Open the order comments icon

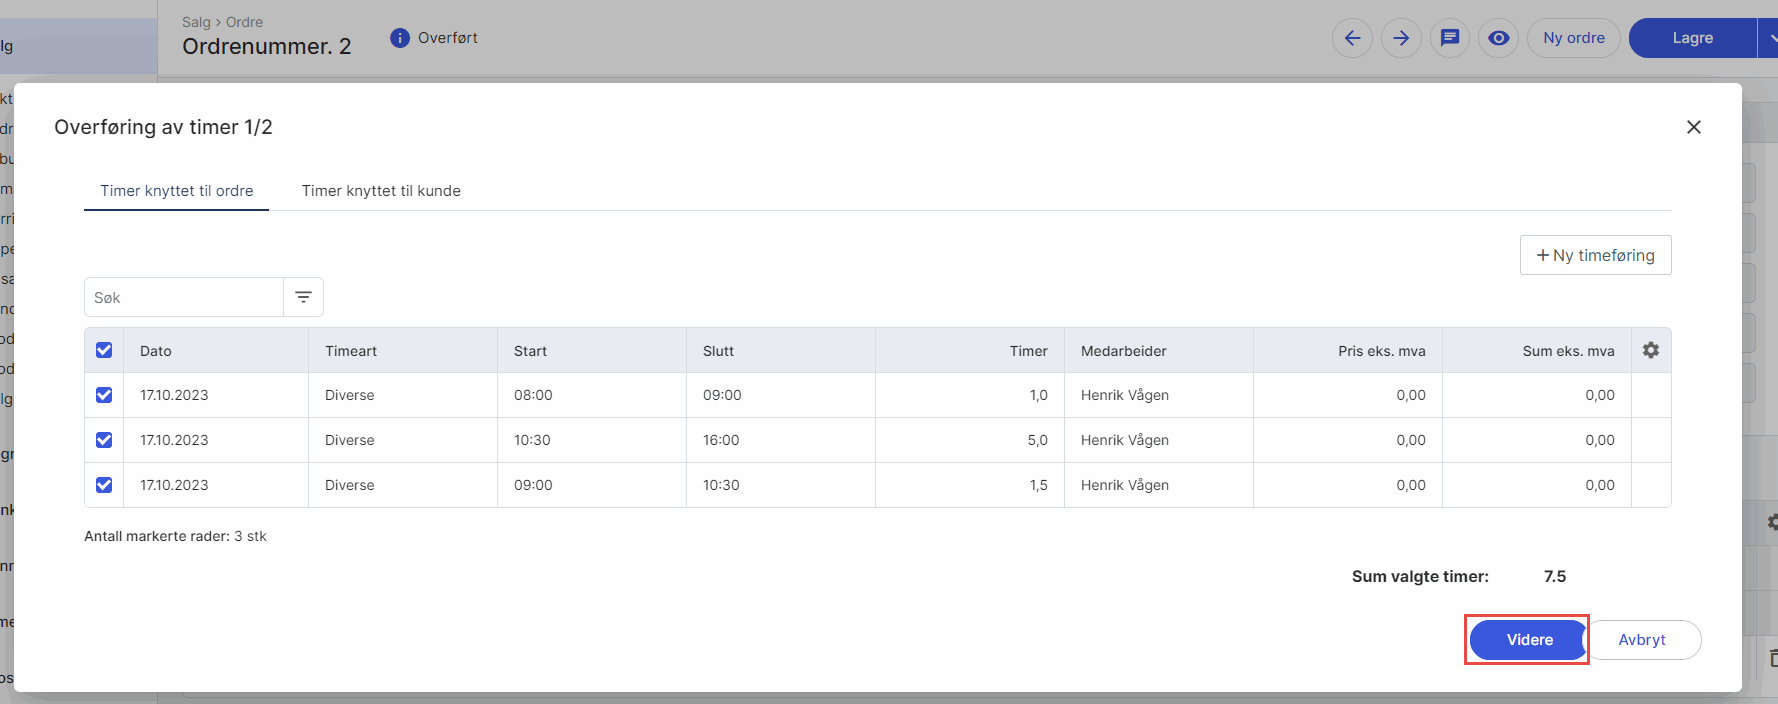[1450, 38]
